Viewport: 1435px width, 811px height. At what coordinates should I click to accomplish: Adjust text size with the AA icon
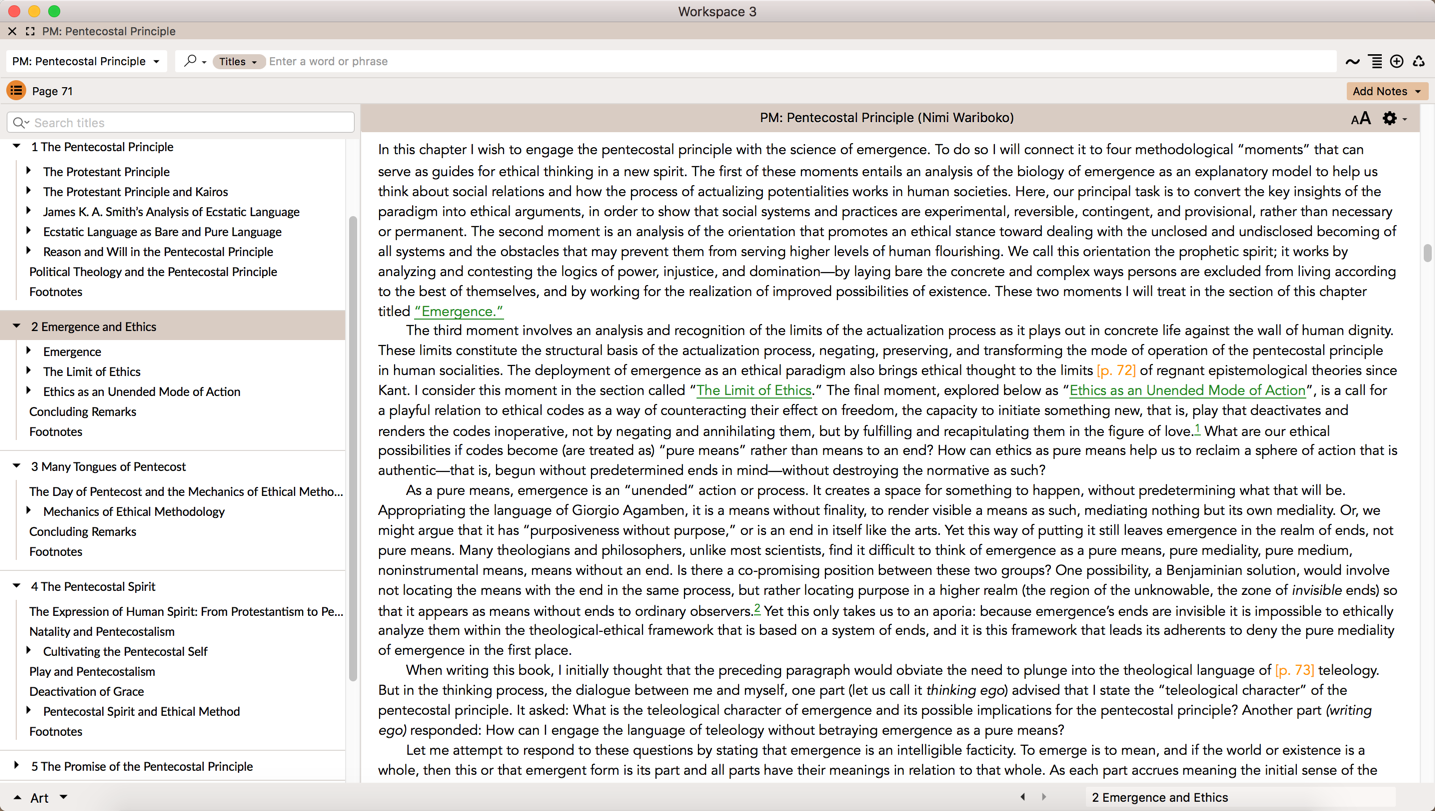[1360, 119]
